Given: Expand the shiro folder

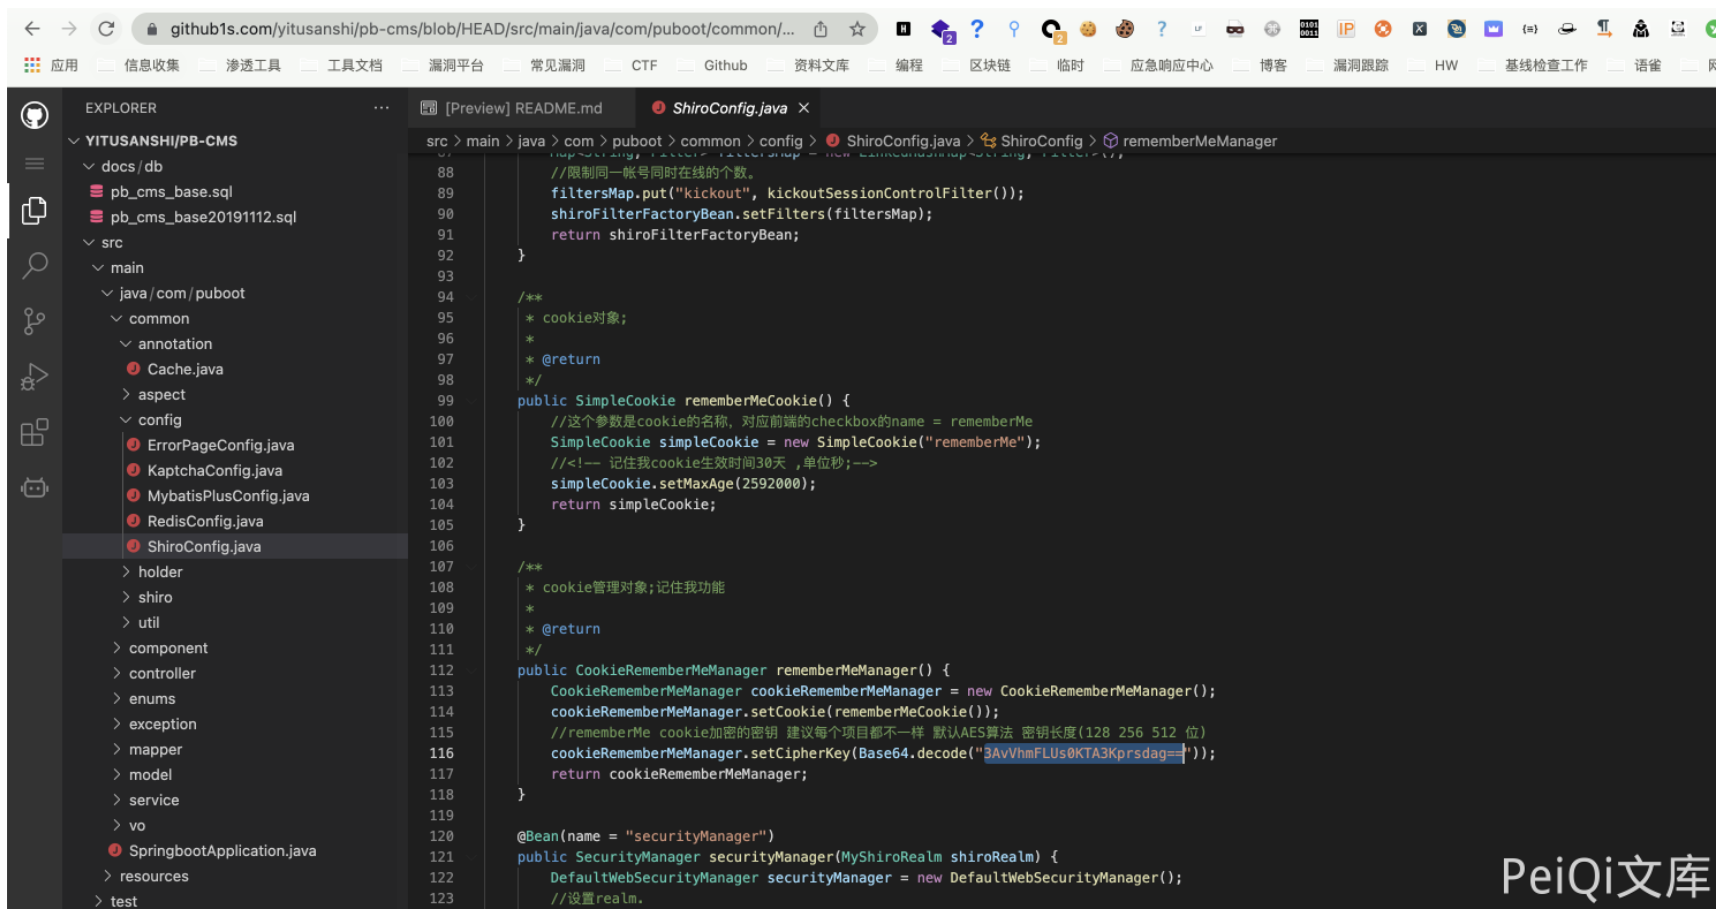Looking at the screenshot, I should point(155,597).
